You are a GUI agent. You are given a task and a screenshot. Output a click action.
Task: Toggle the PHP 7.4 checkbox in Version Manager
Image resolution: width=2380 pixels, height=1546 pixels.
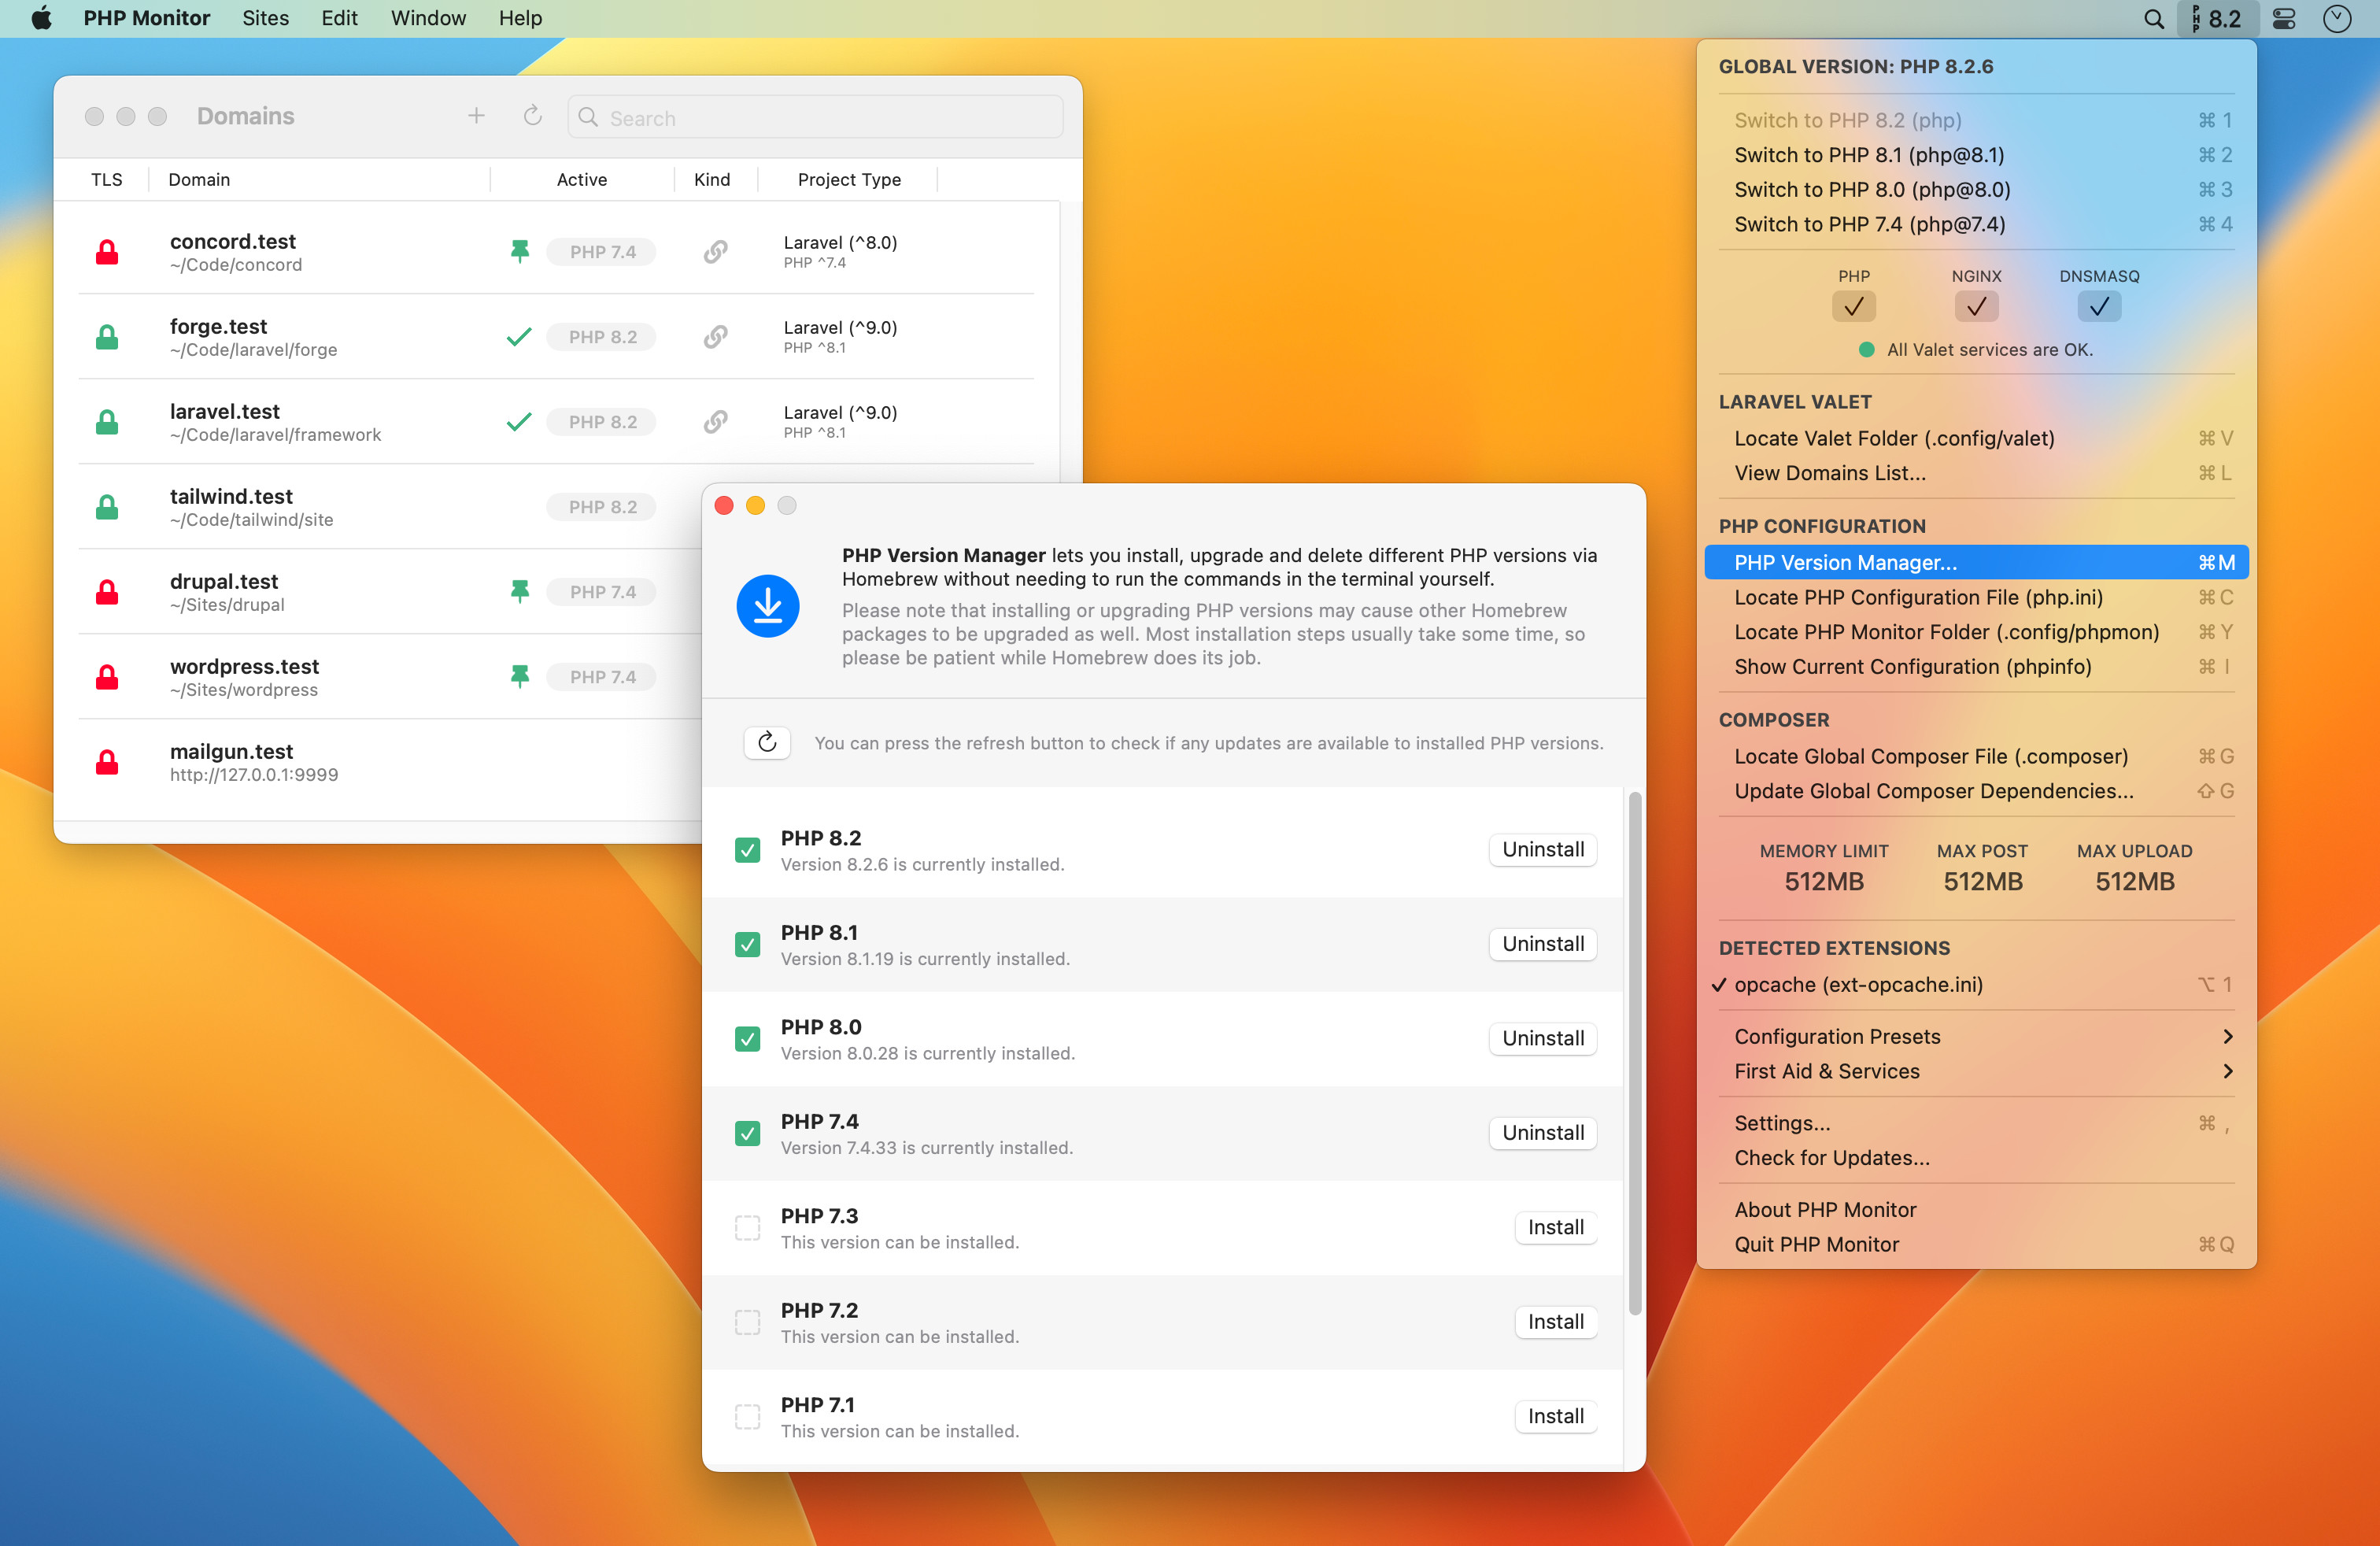(x=747, y=1133)
